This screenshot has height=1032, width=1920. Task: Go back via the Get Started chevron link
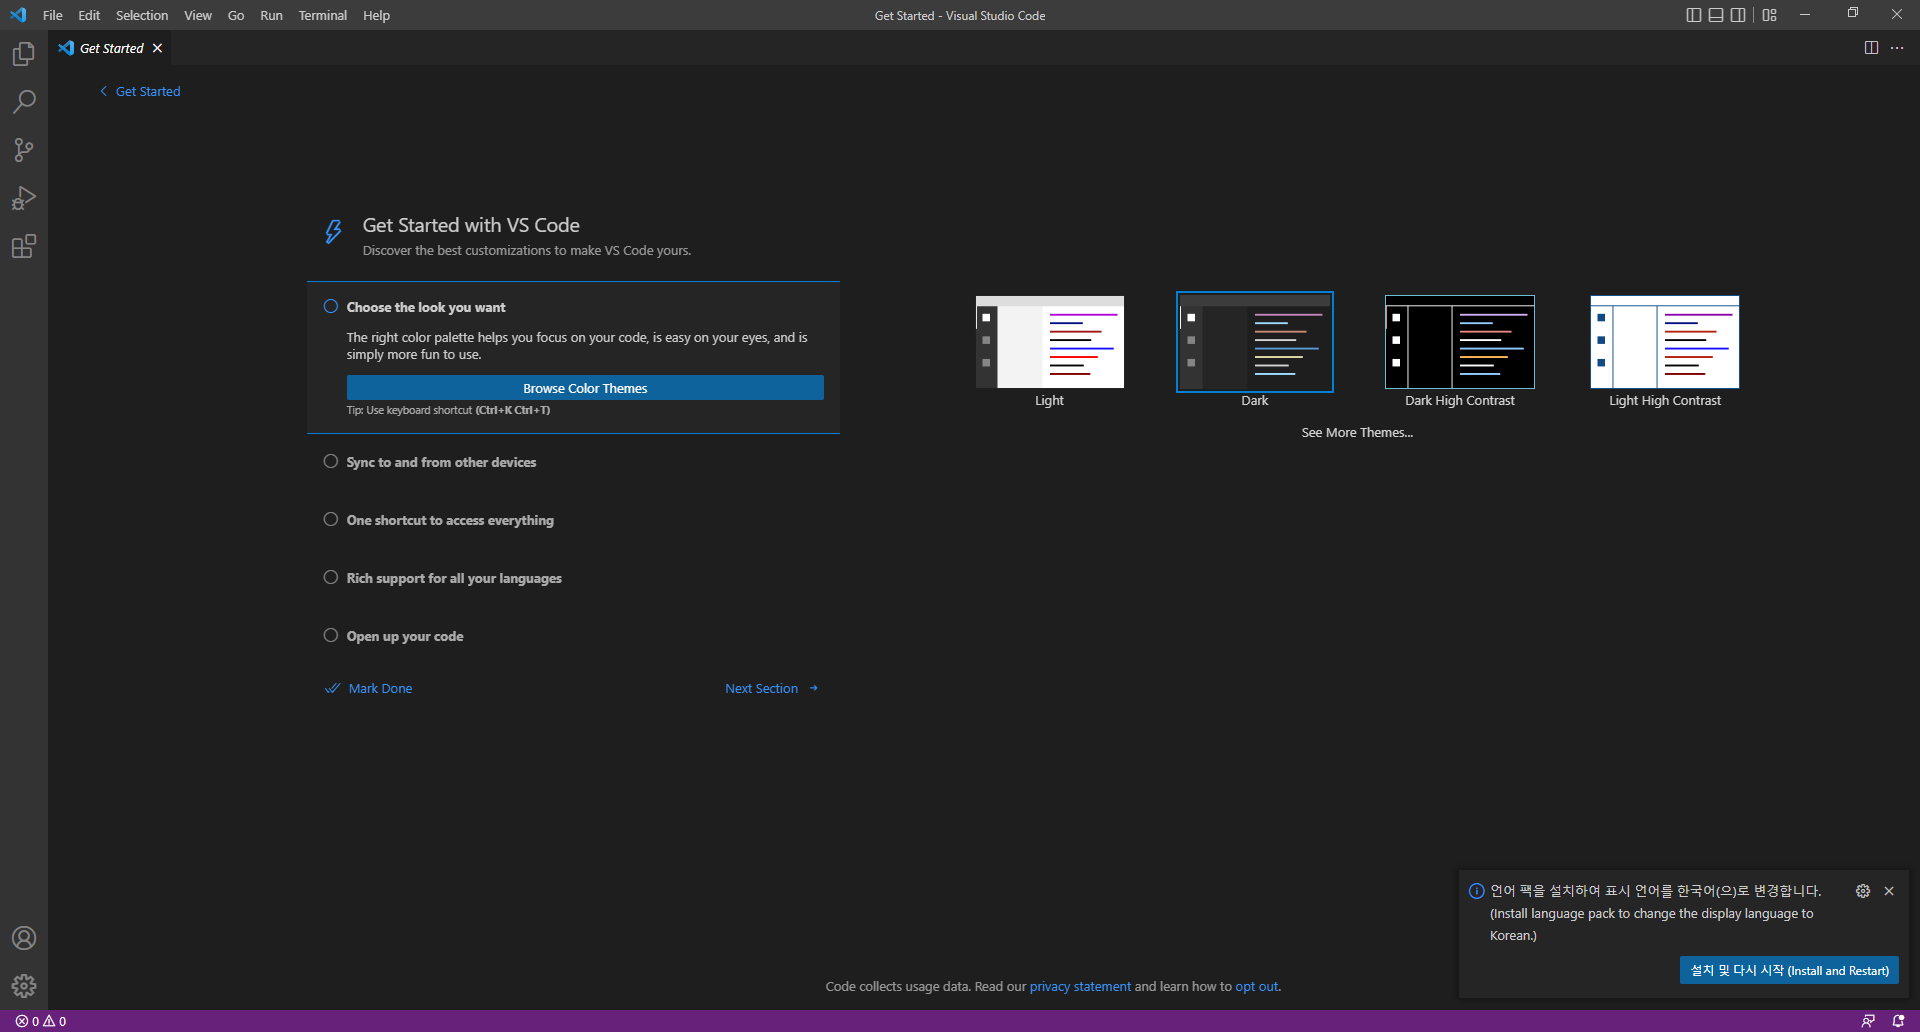(140, 91)
